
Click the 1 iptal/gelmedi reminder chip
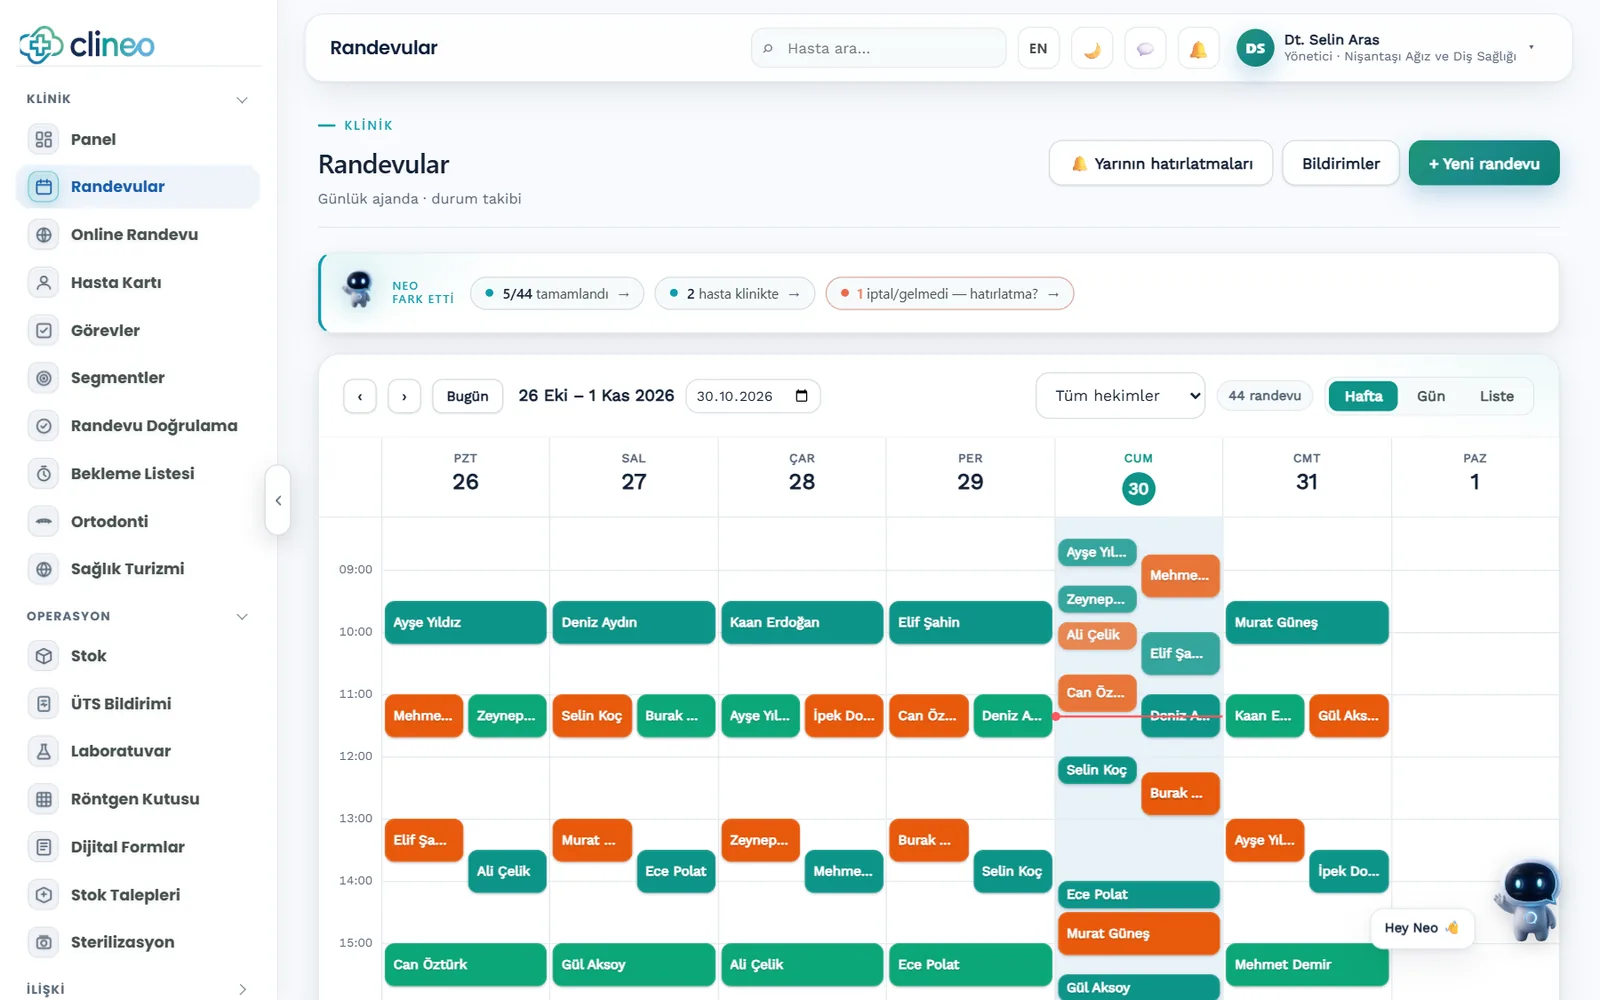[x=950, y=294]
